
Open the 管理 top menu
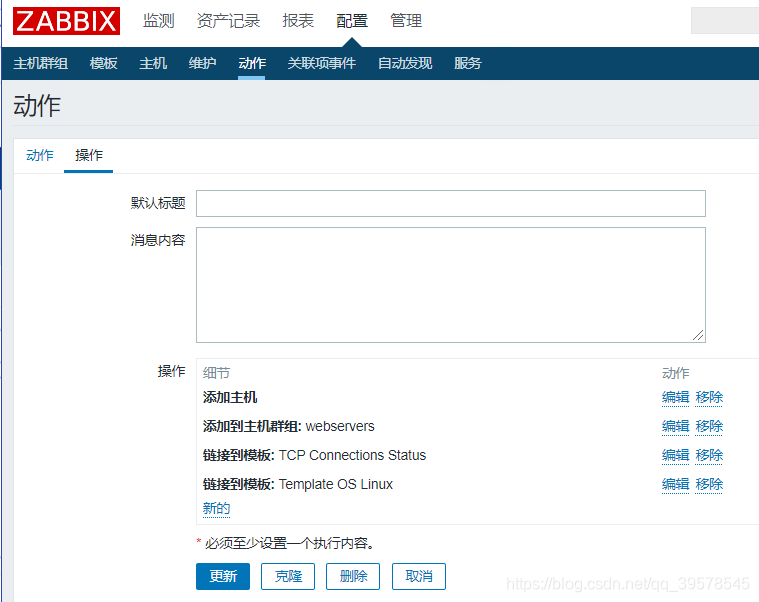[406, 21]
